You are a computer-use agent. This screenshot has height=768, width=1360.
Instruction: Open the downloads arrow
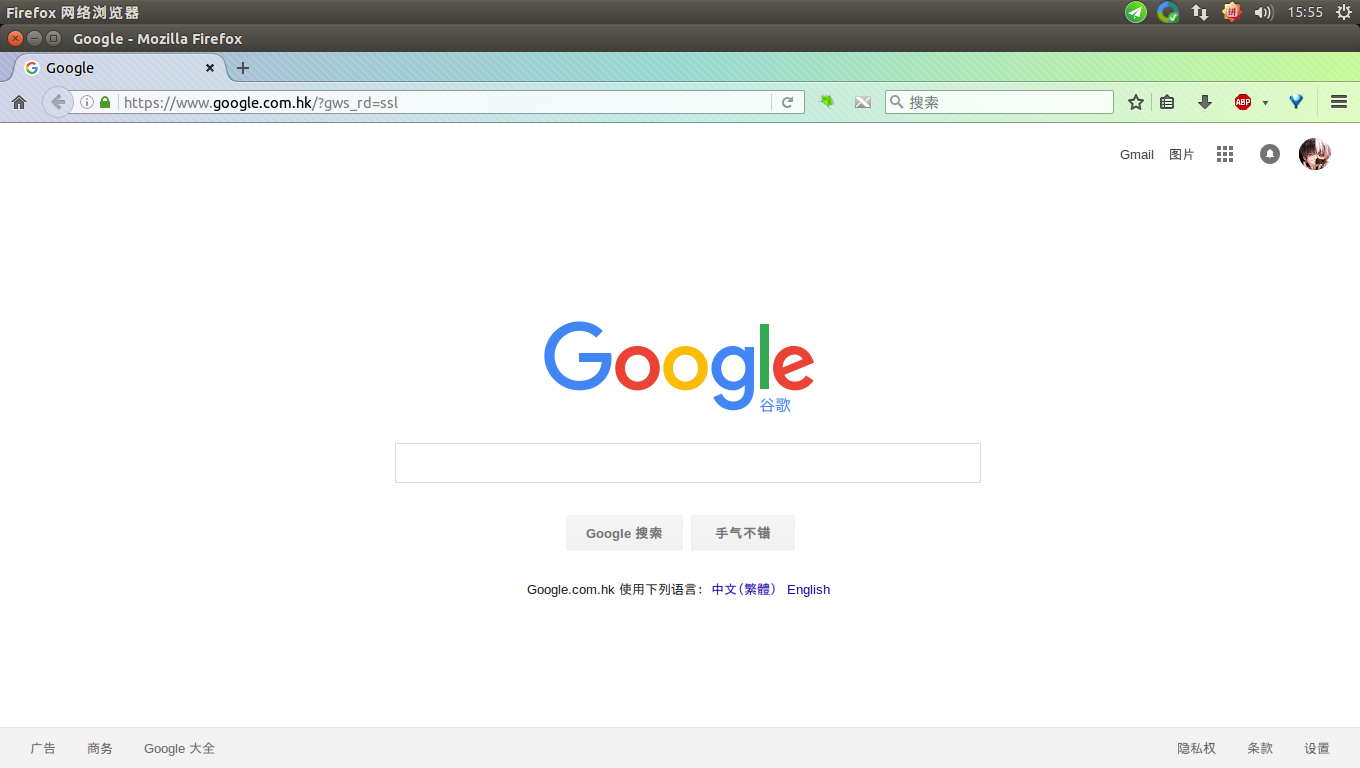(1205, 102)
